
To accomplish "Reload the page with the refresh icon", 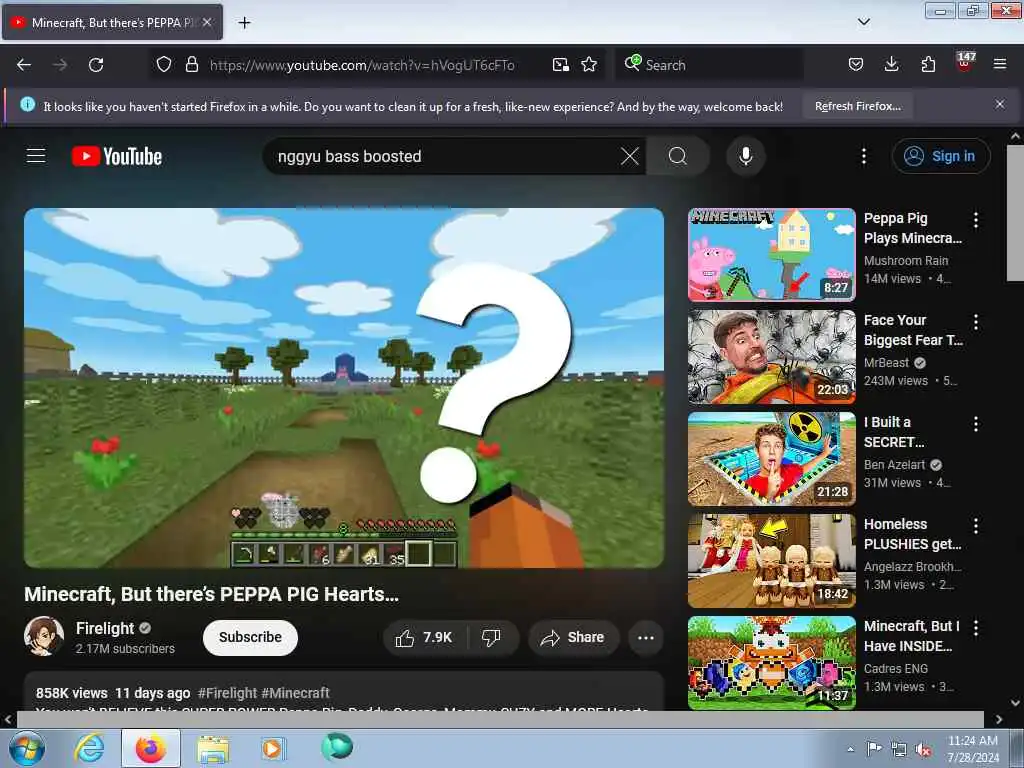I will (x=96, y=65).
